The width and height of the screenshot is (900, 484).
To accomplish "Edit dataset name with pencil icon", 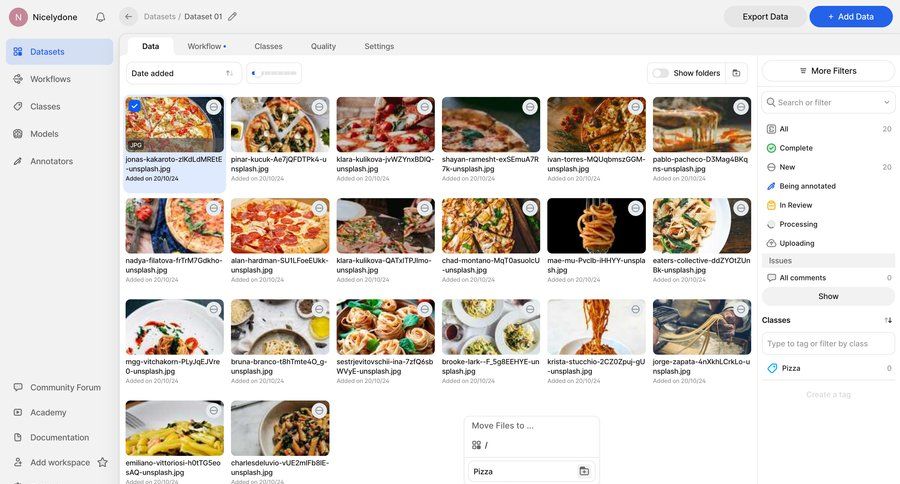I will [x=232, y=17].
